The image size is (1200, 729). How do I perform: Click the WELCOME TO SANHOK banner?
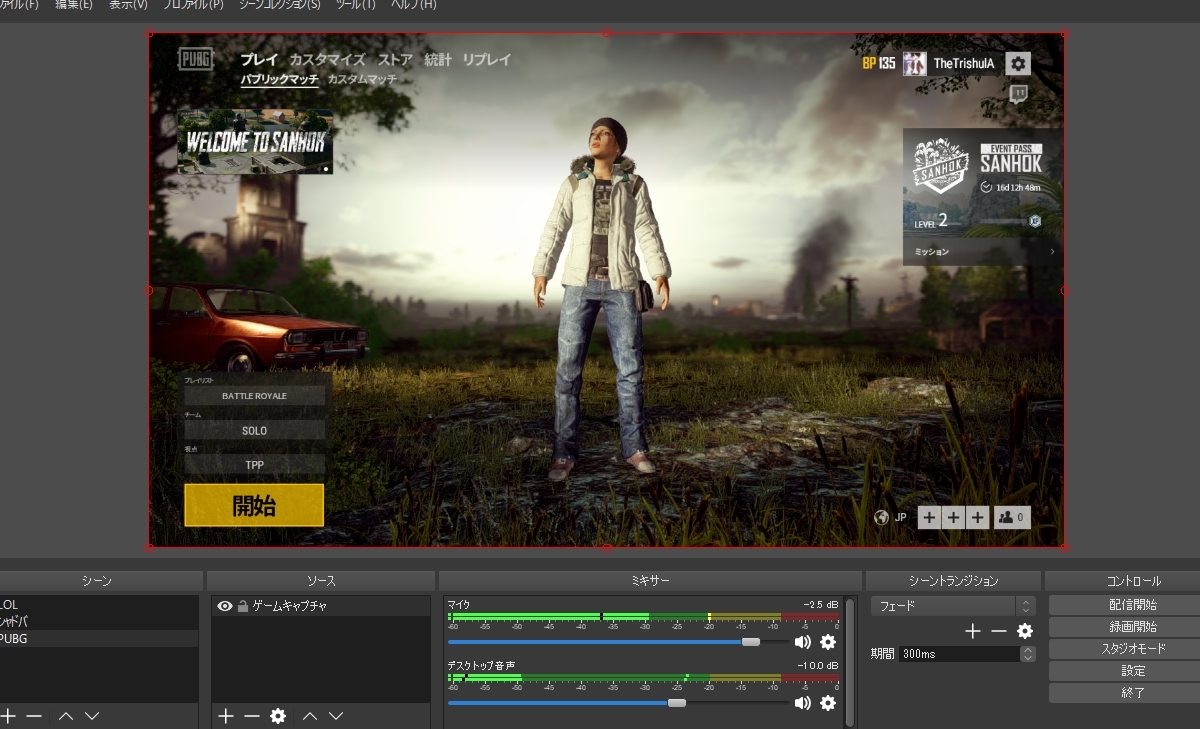click(255, 142)
